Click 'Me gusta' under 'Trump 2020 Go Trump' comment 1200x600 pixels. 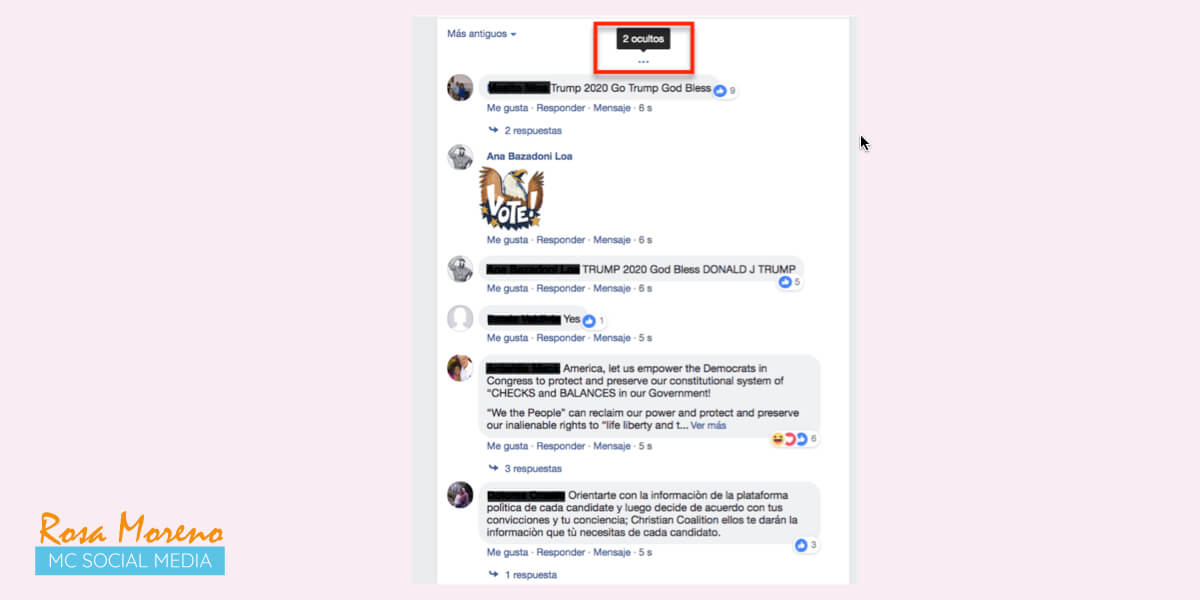[507, 108]
